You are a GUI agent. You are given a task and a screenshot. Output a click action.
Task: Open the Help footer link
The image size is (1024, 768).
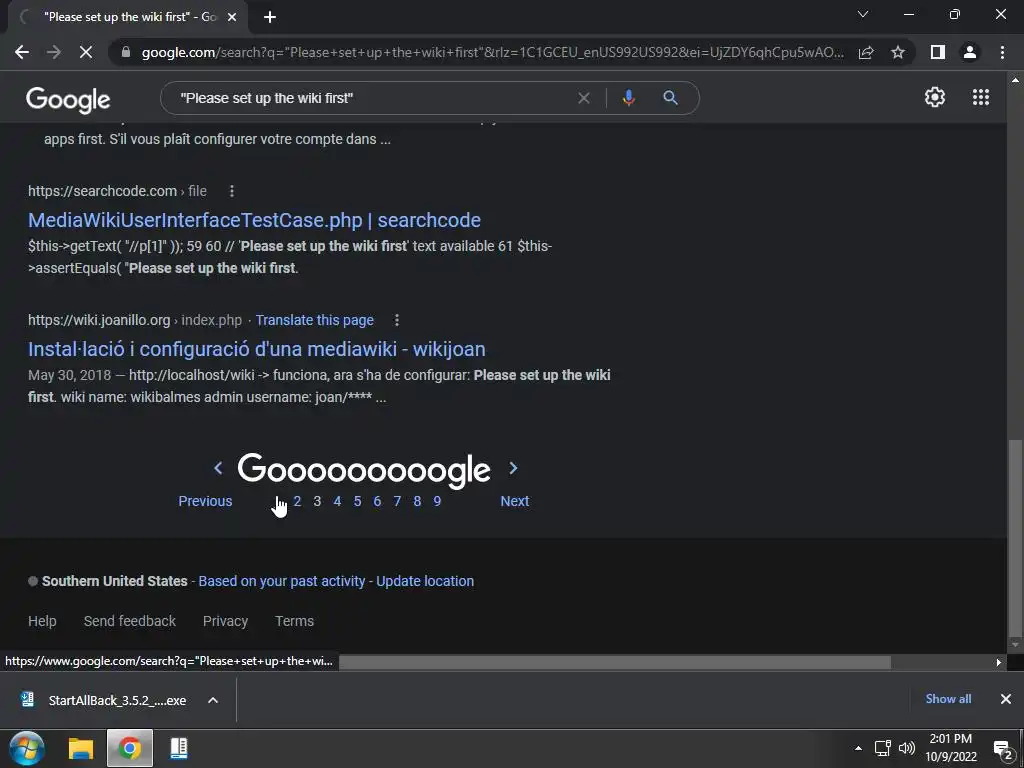[x=42, y=621]
